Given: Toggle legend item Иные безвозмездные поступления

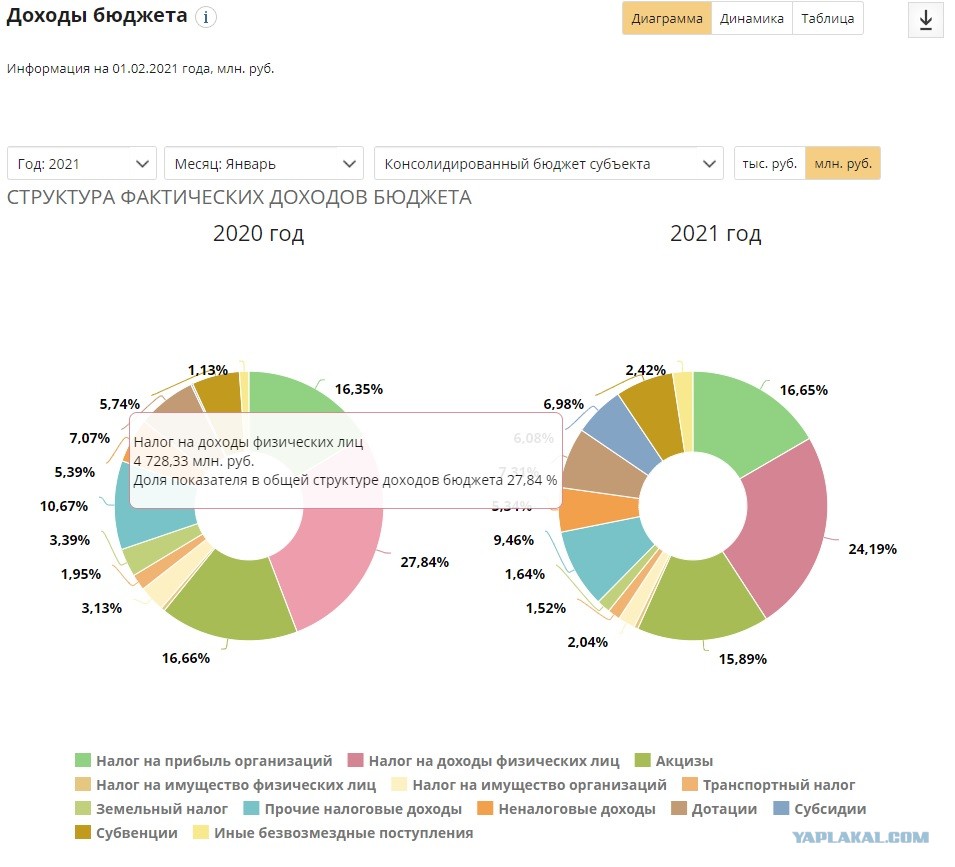Looking at the screenshot, I should pyautogui.click(x=333, y=833).
